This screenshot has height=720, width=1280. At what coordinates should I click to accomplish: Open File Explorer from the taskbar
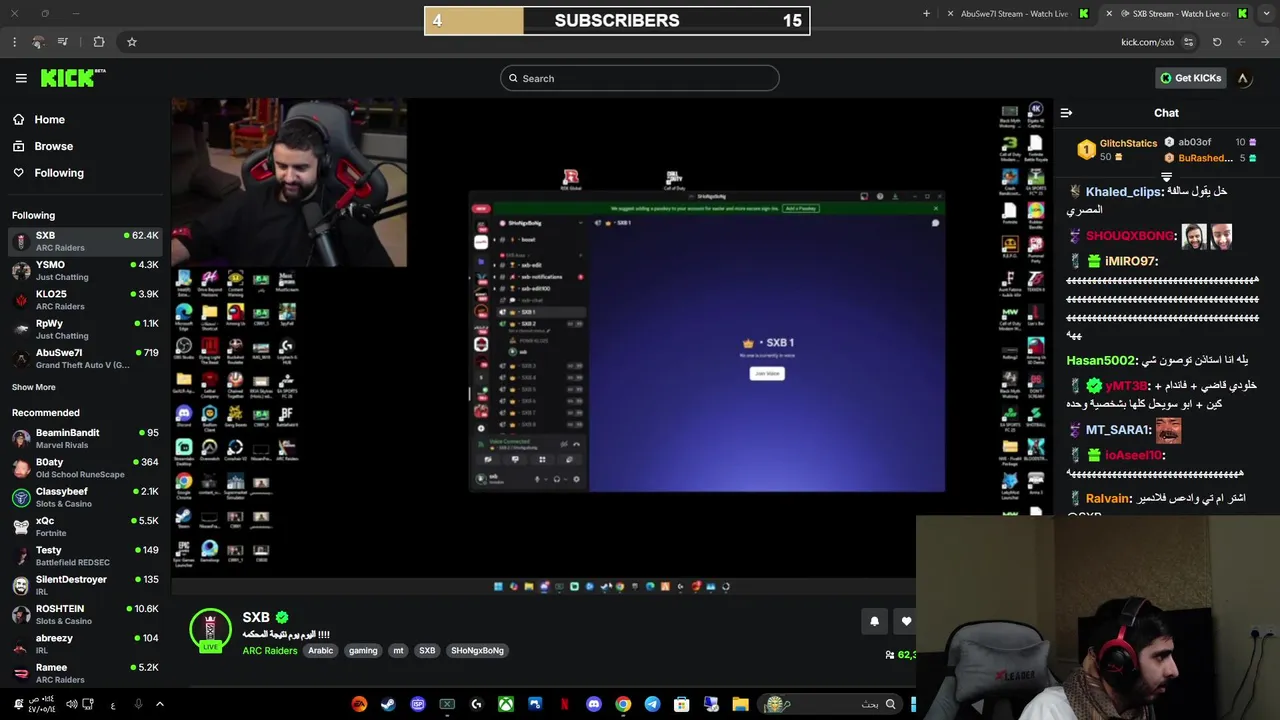pyautogui.click(x=740, y=704)
